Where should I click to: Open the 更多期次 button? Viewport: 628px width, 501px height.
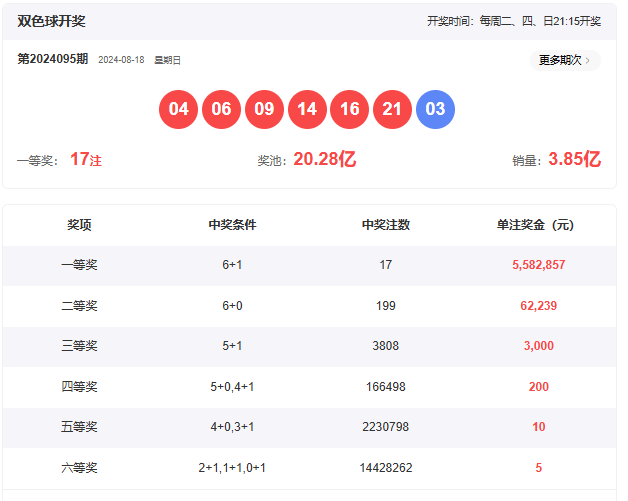click(560, 60)
